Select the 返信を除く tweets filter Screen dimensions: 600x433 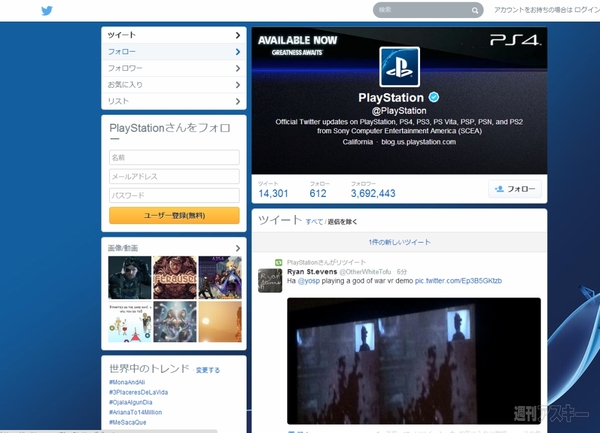(342, 221)
